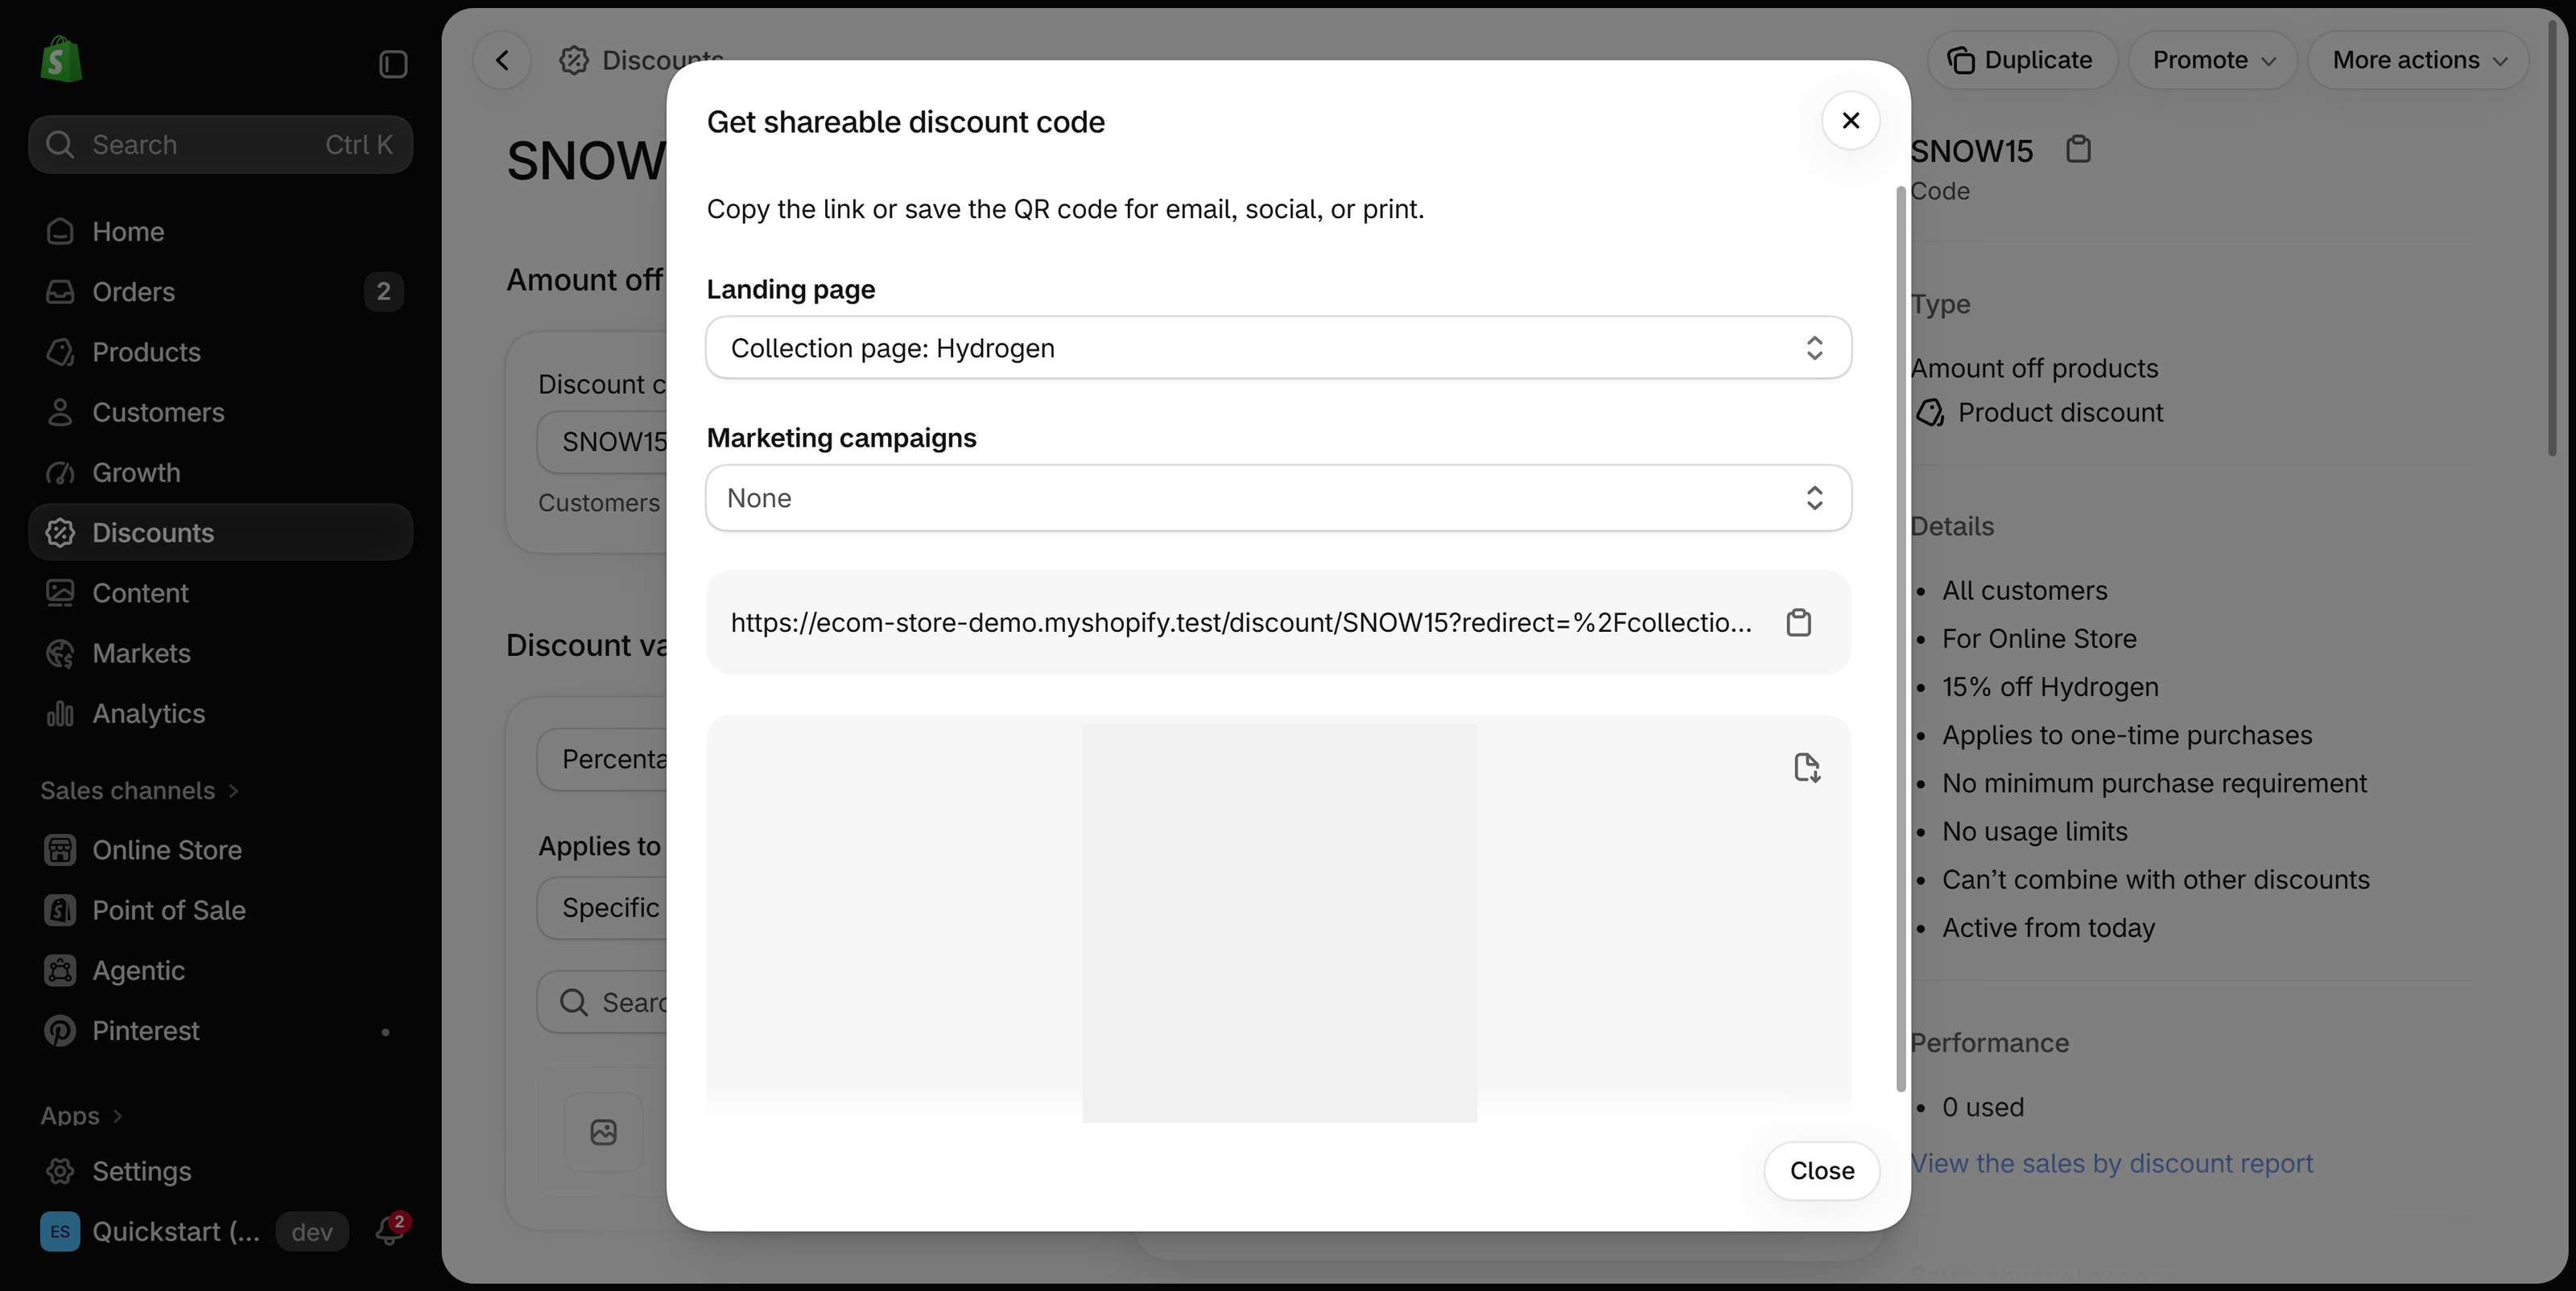This screenshot has height=1291, width=2576.
Task: Open the Marketing campaigns dropdown
Action: pos(1278,498)
